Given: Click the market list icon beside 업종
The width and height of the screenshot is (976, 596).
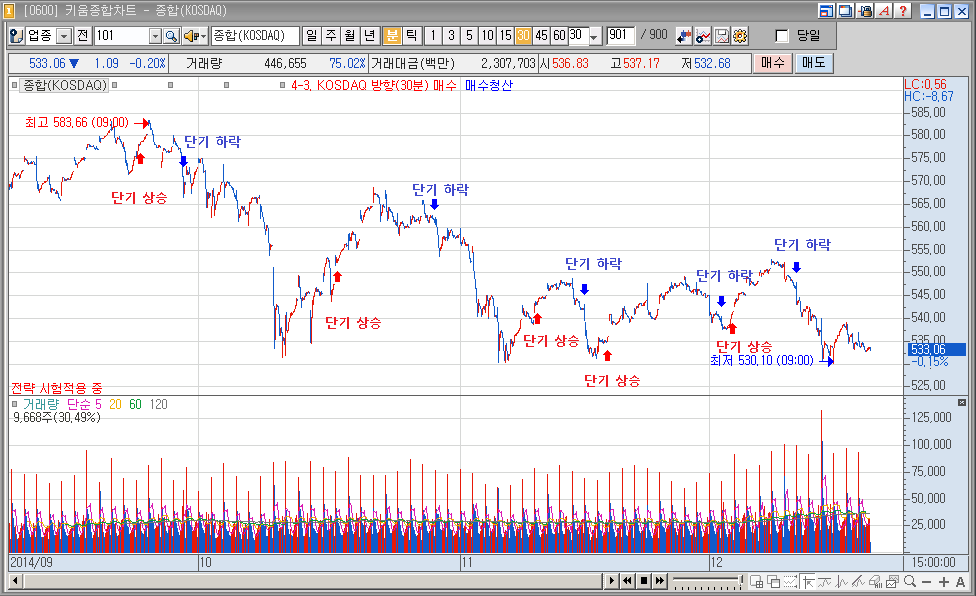Looking at the screenshot, I should point(17,36).
